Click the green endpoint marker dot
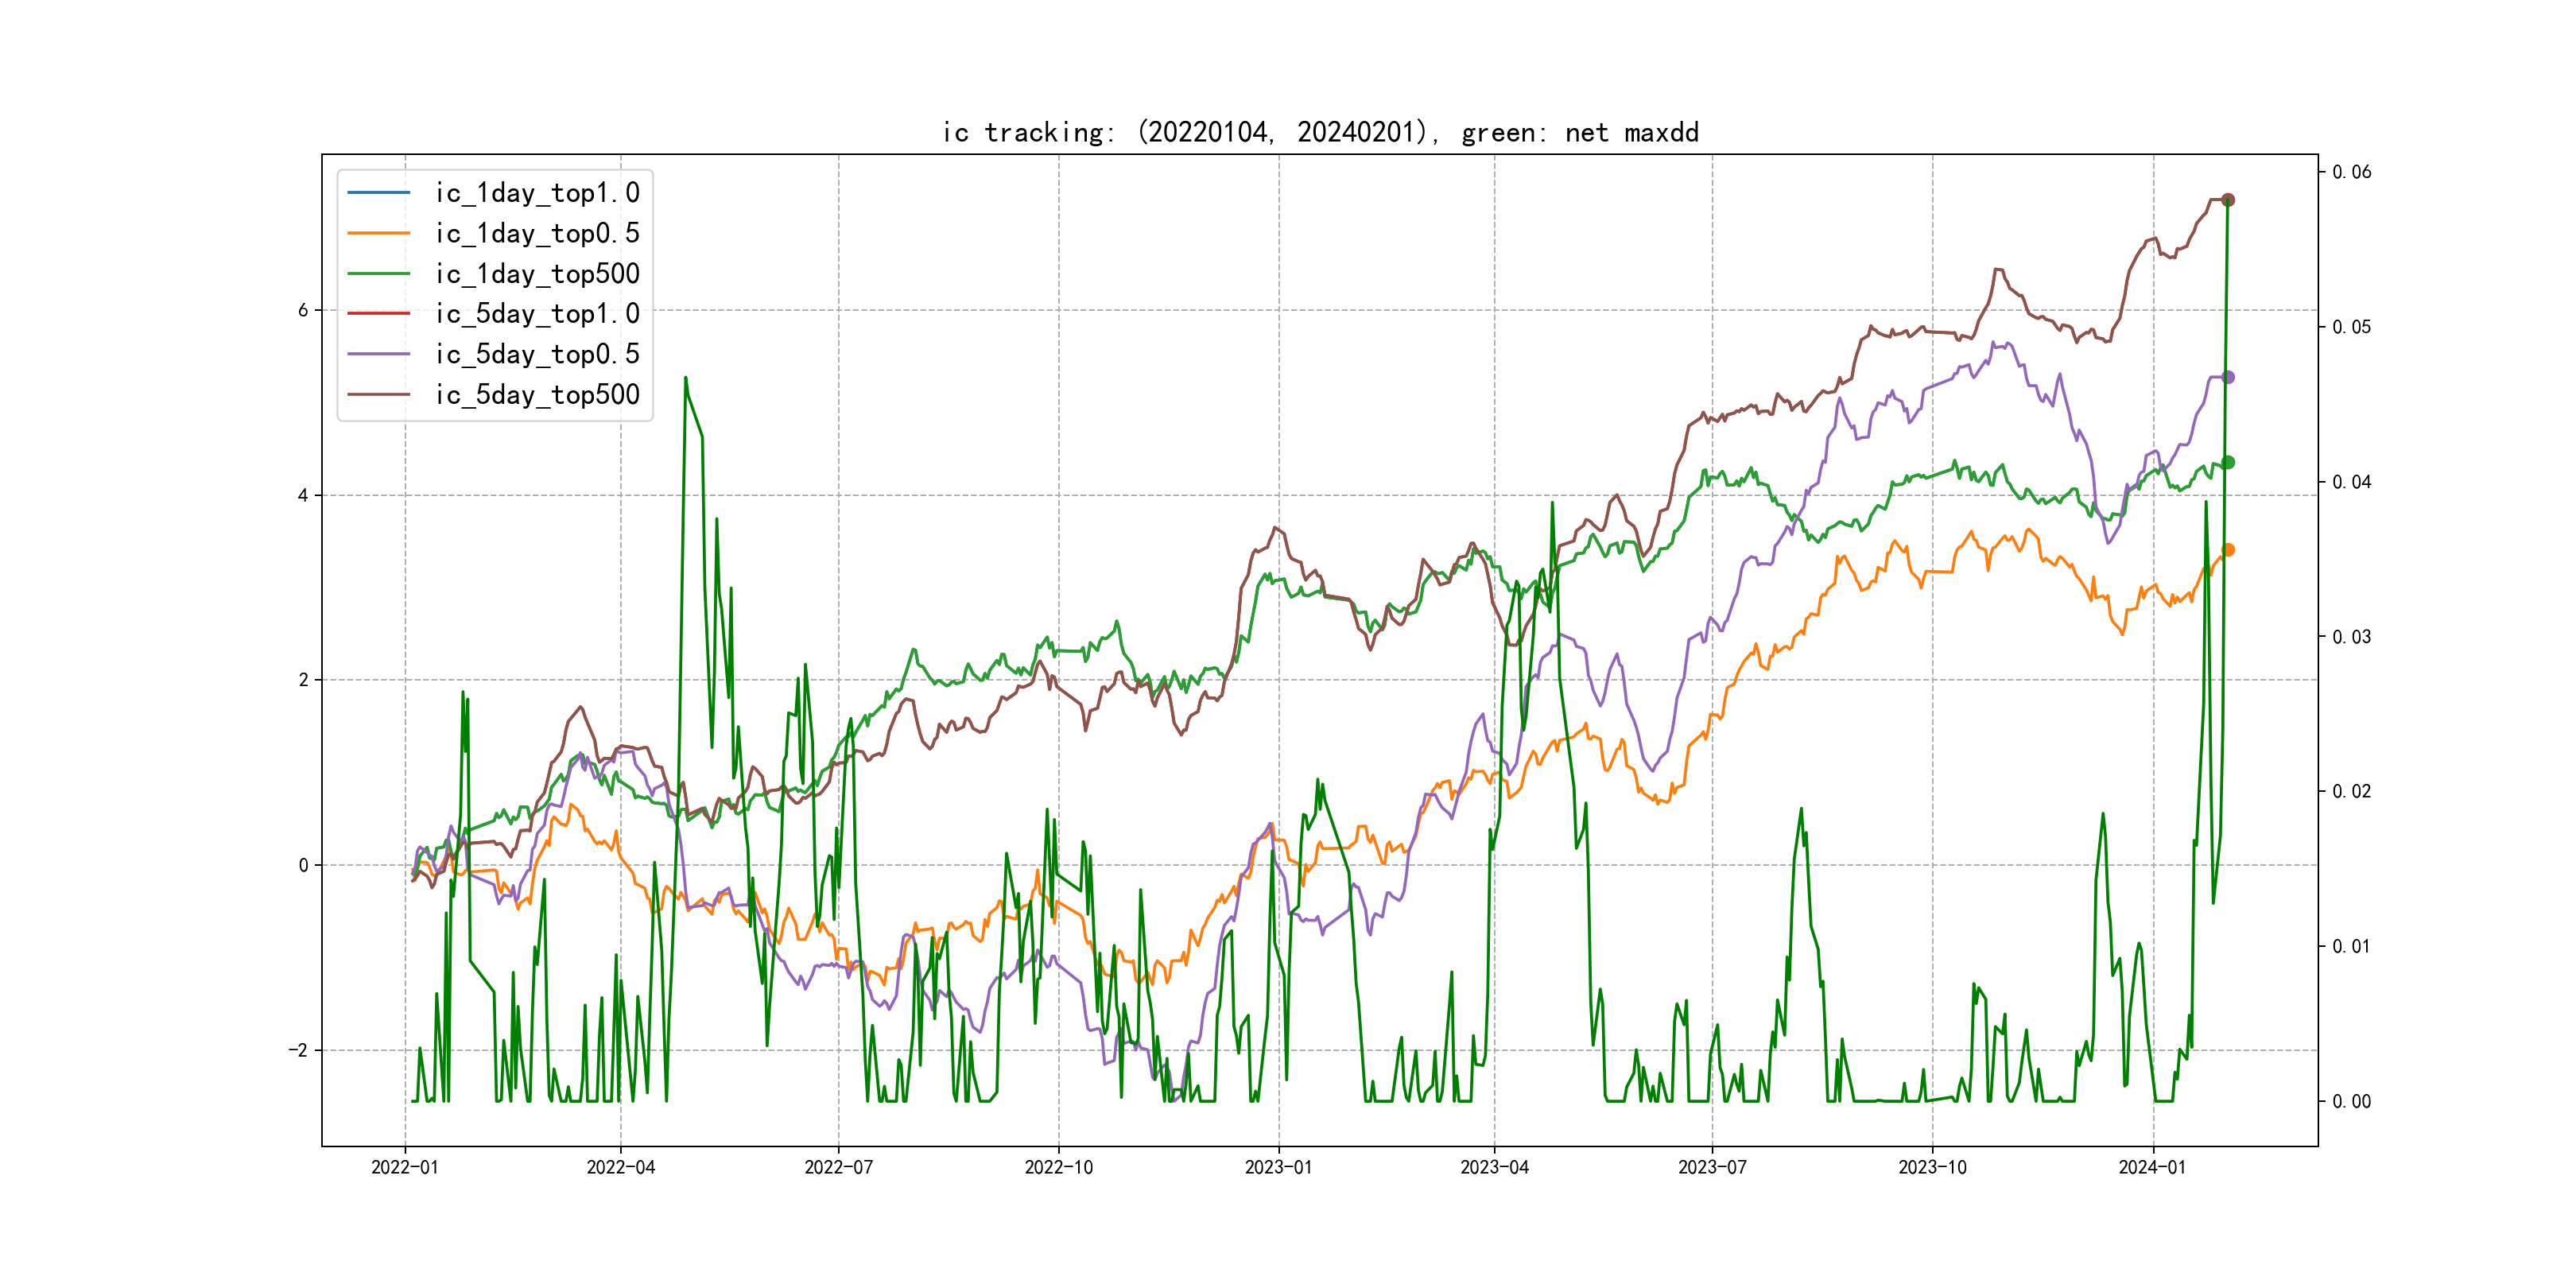Image resolution: width=2576 pixels, height=1288 pixels. pos(2228,462)
